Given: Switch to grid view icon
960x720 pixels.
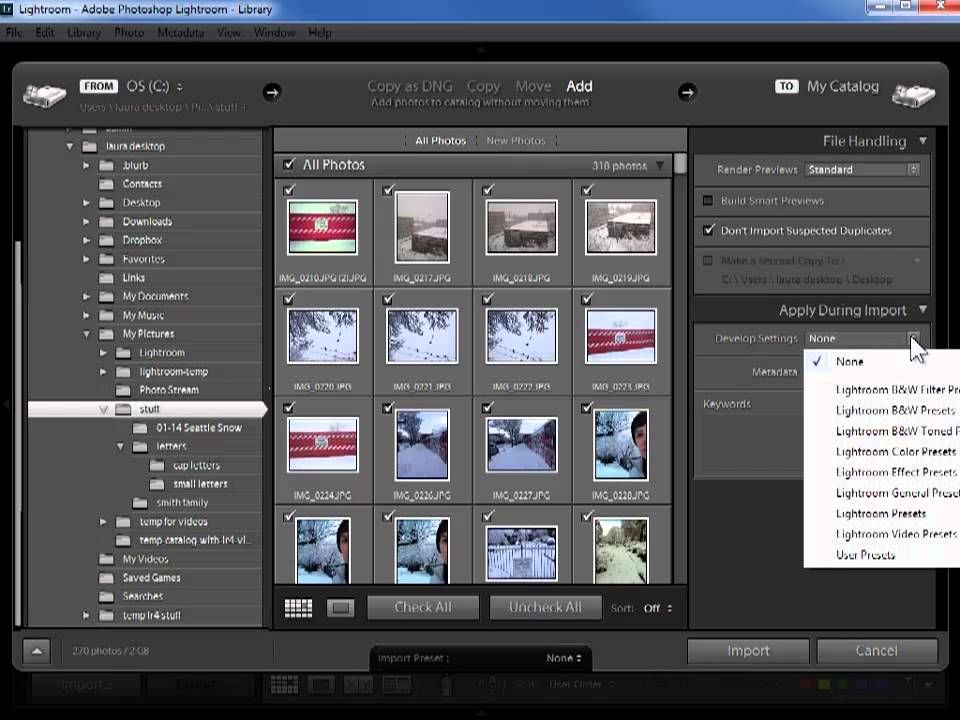Looking at the screenshot, I should (x=298, y=607).
